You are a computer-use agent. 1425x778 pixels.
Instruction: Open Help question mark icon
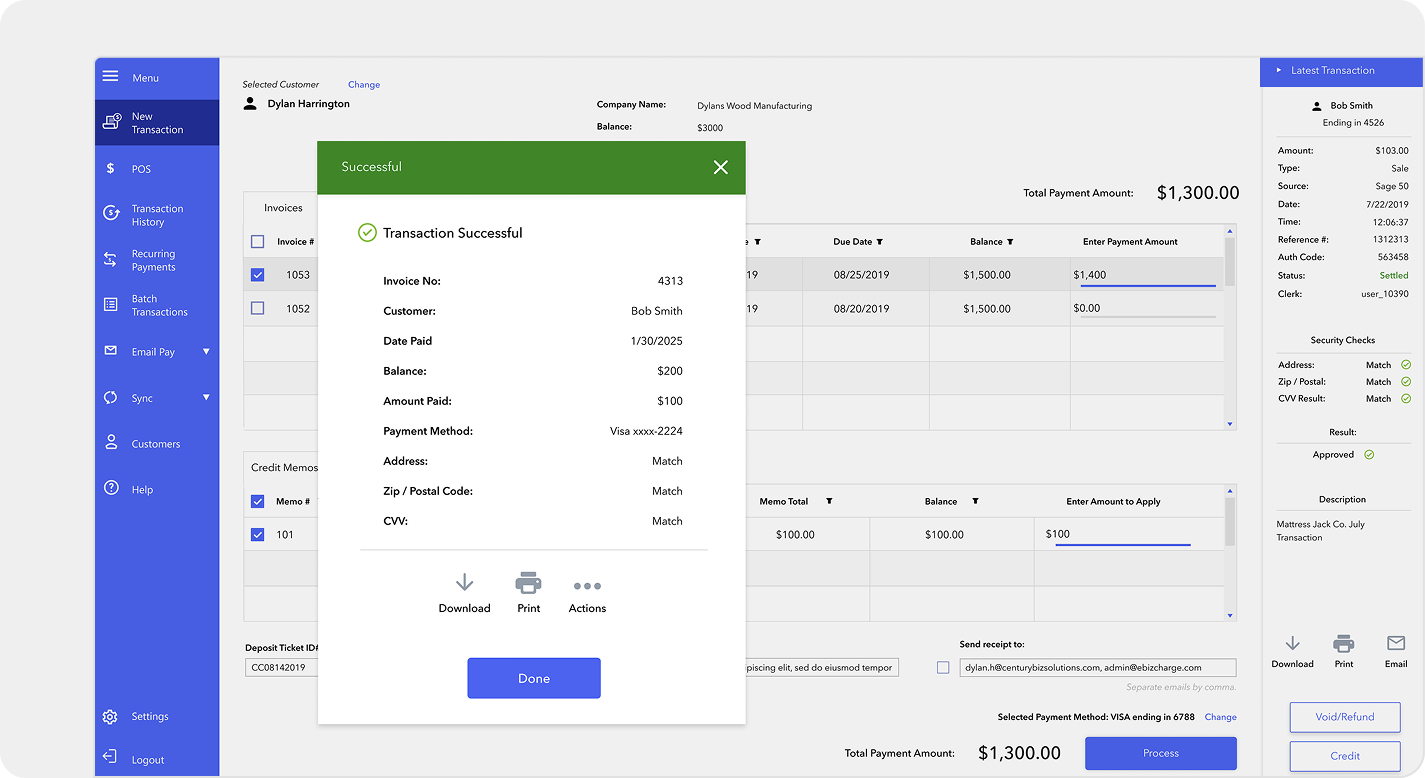point(112,489)
